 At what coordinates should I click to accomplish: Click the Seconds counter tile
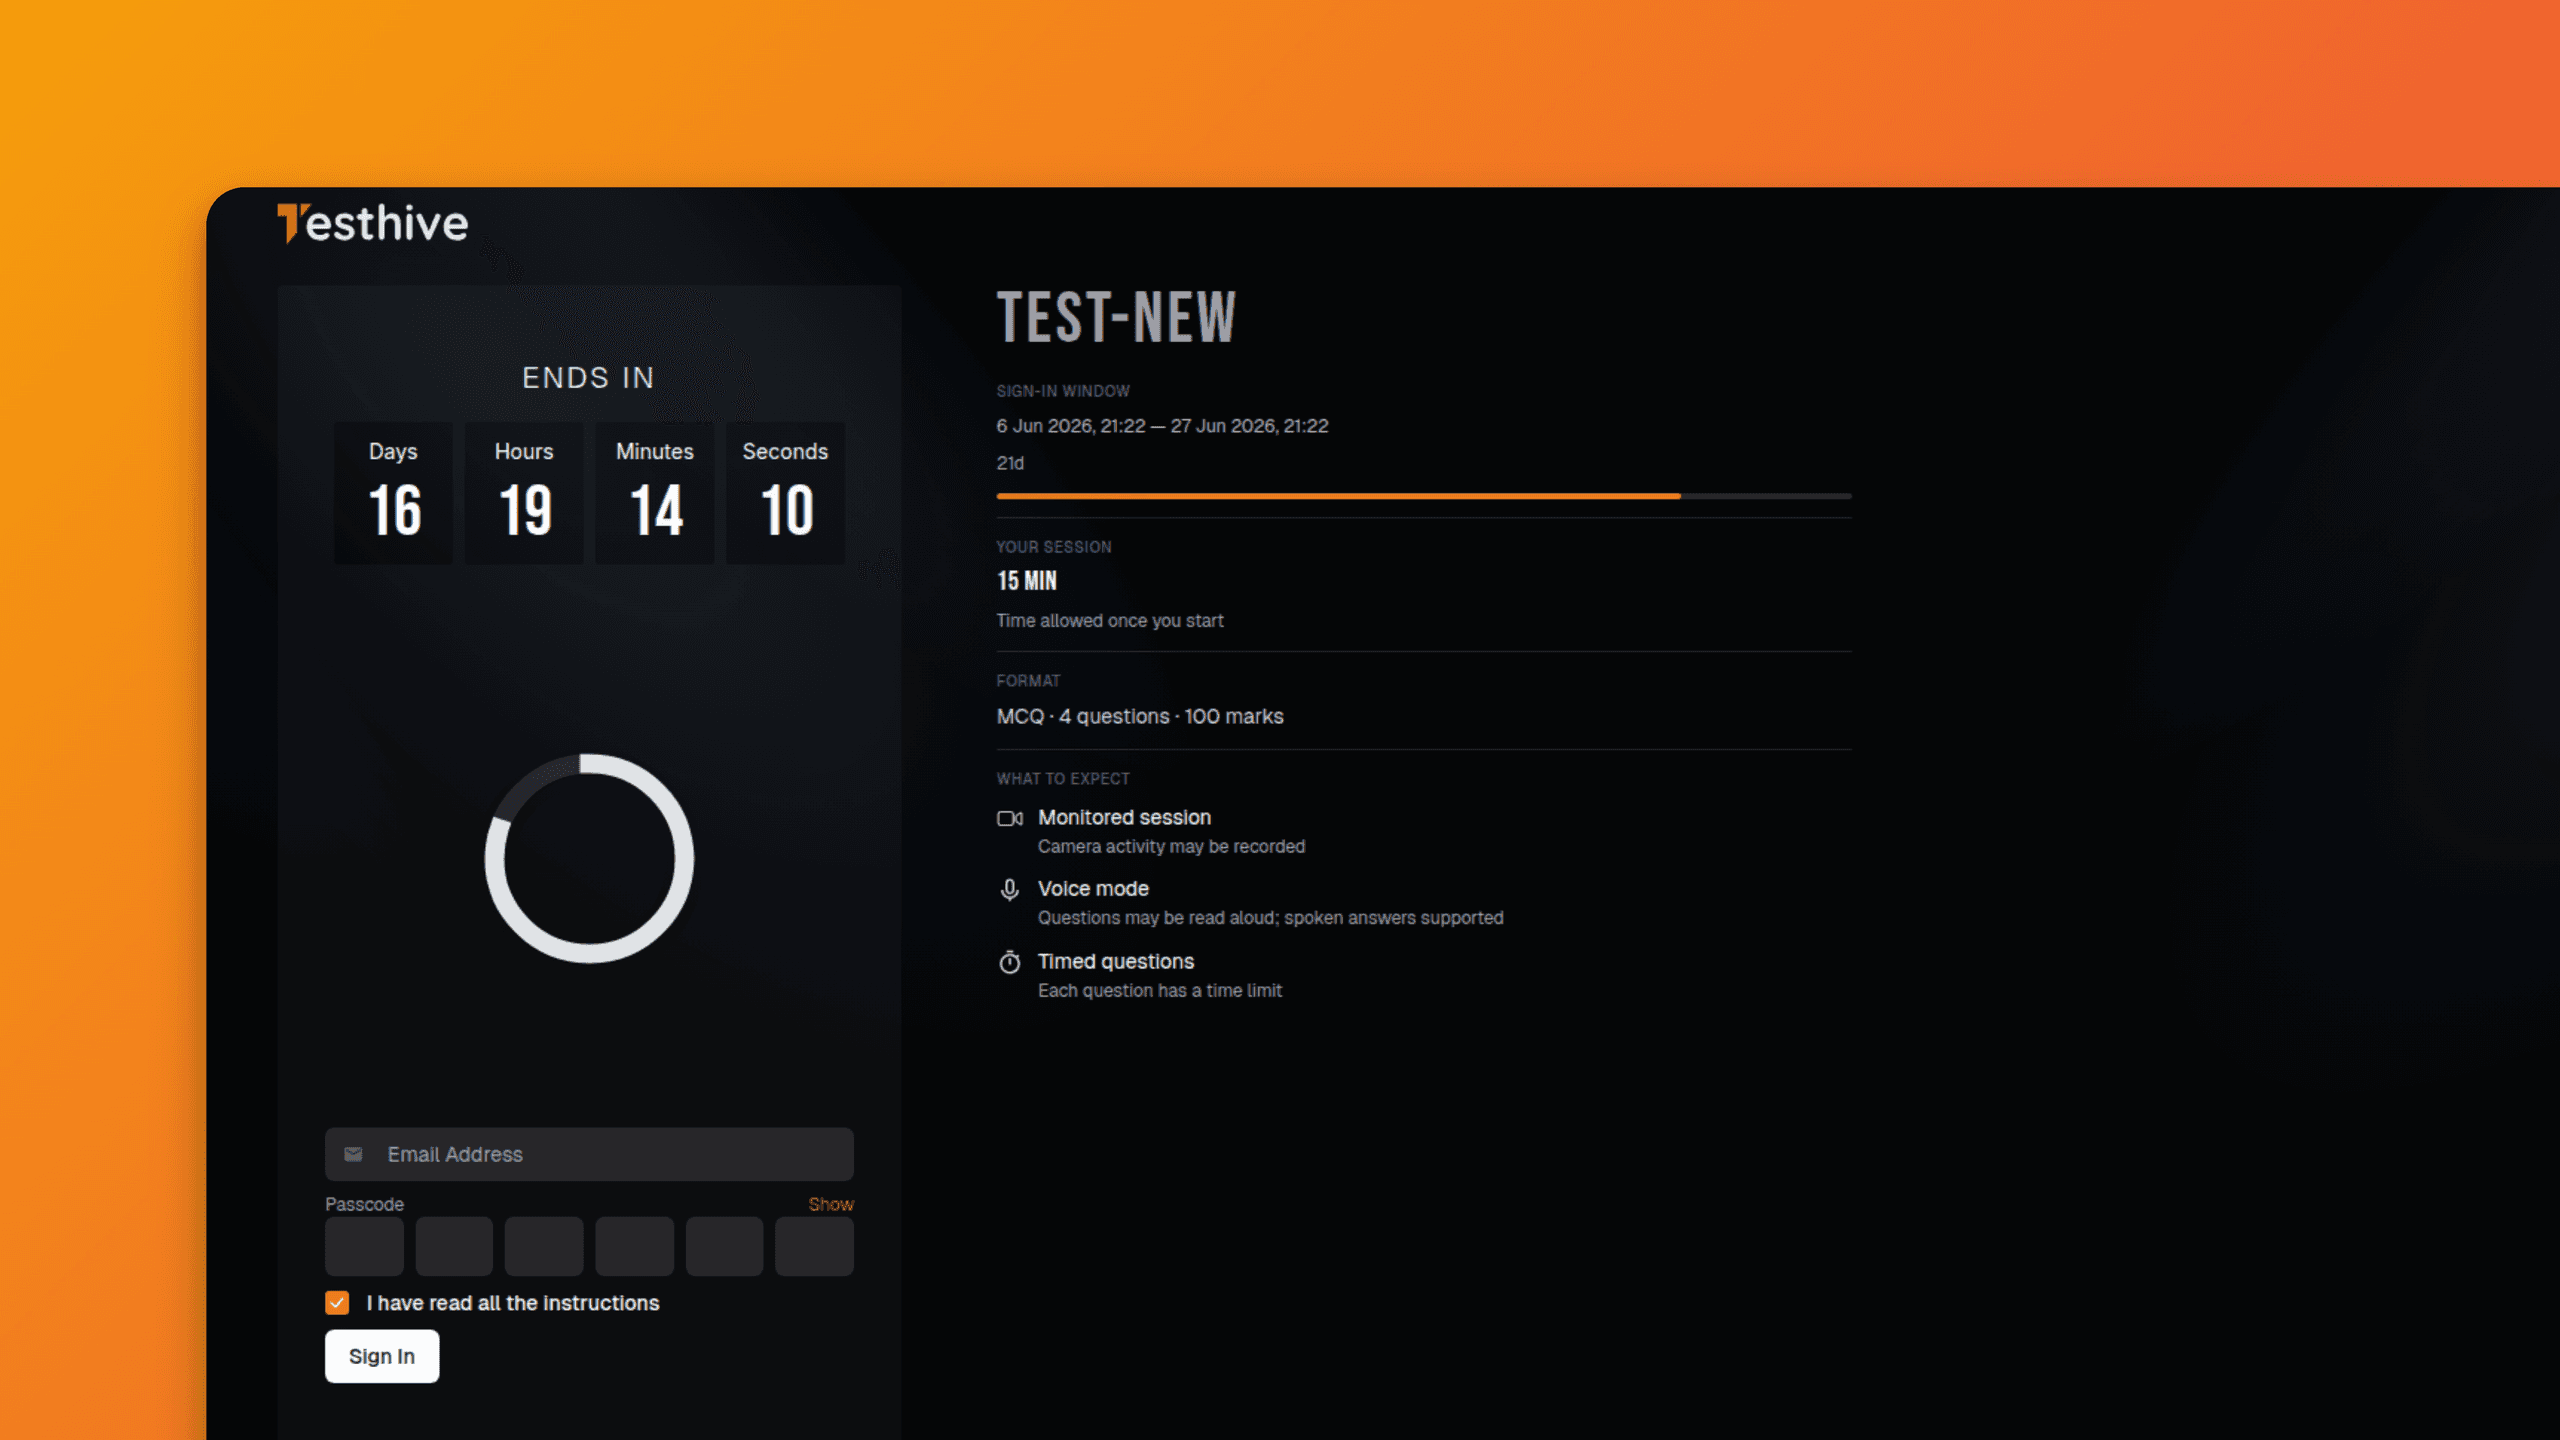pyautogui.click(x=785, y=493)
